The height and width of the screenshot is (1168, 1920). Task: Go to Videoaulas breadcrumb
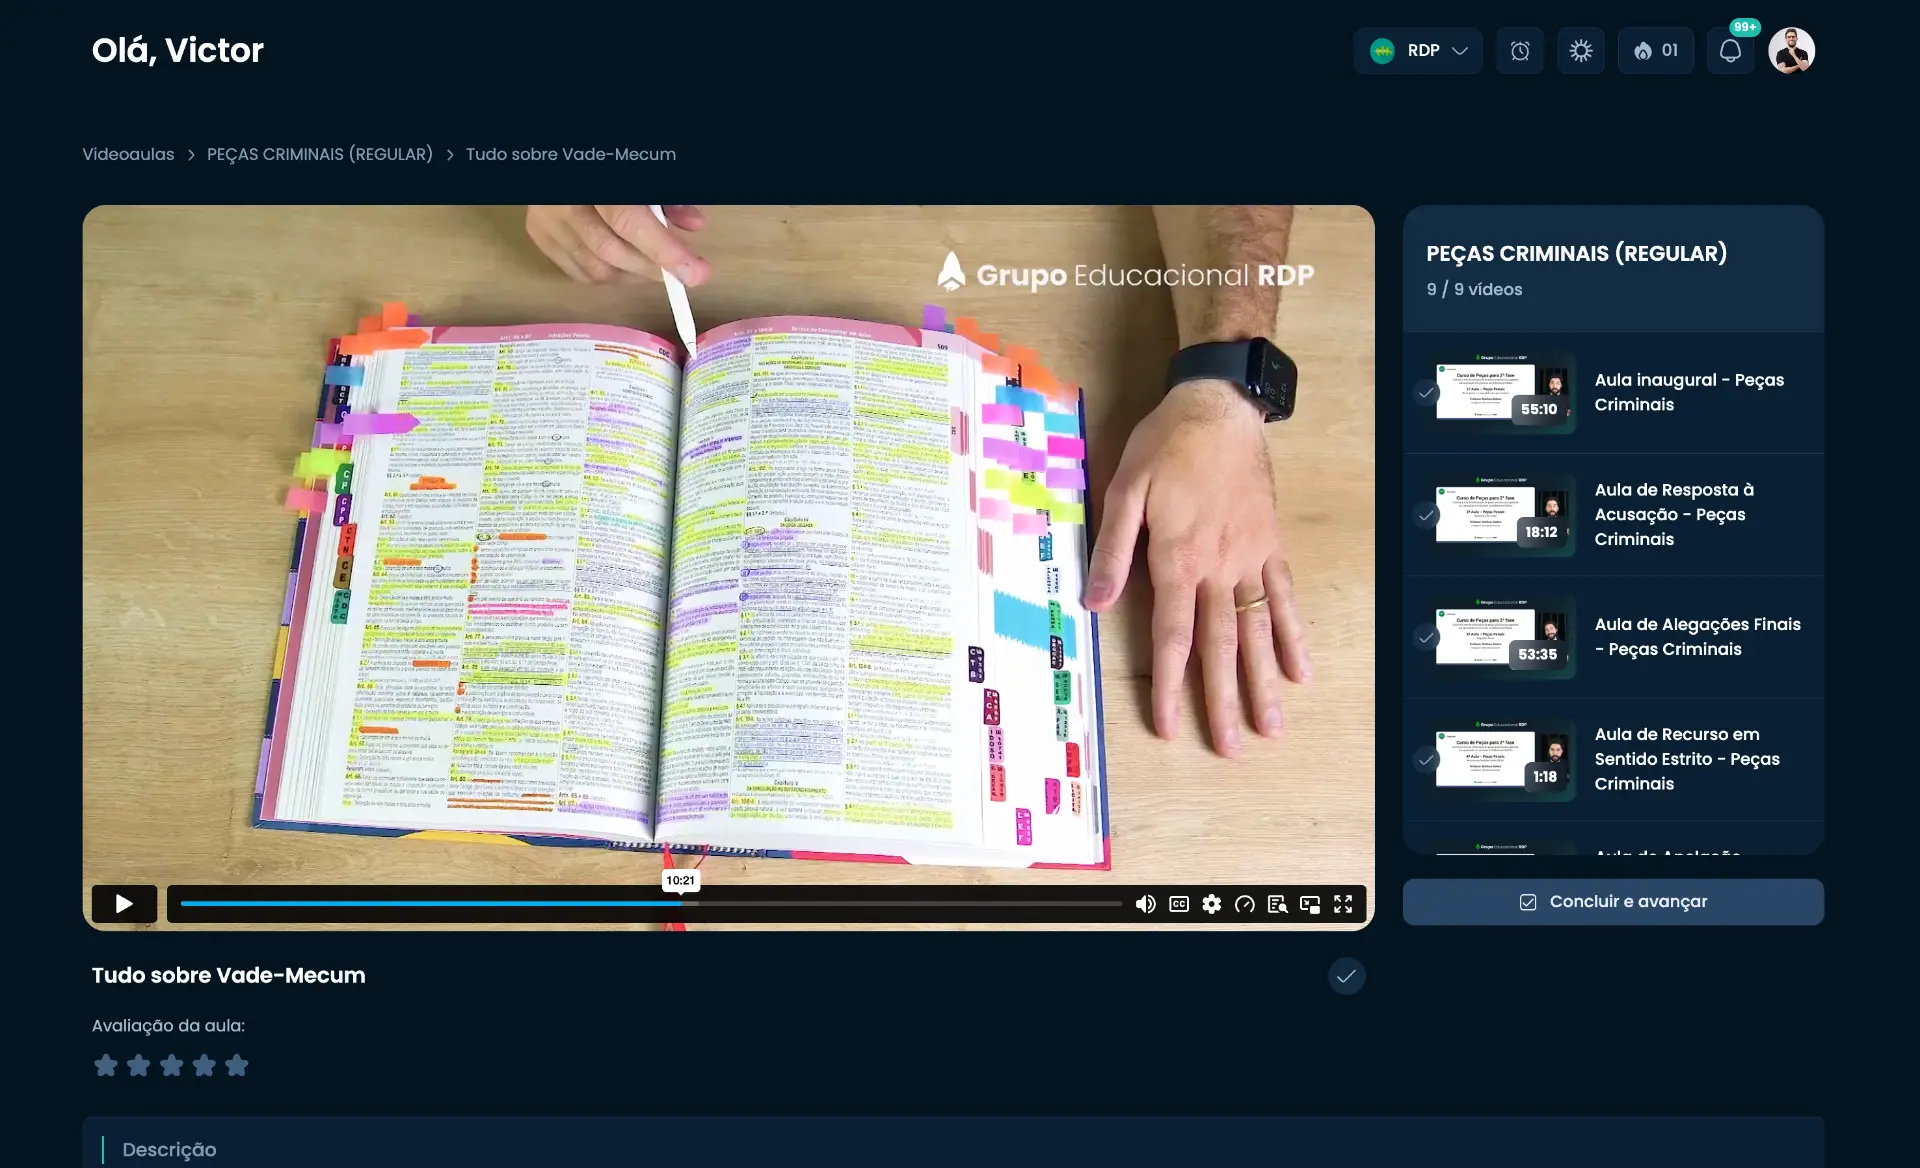coord(128,154)
